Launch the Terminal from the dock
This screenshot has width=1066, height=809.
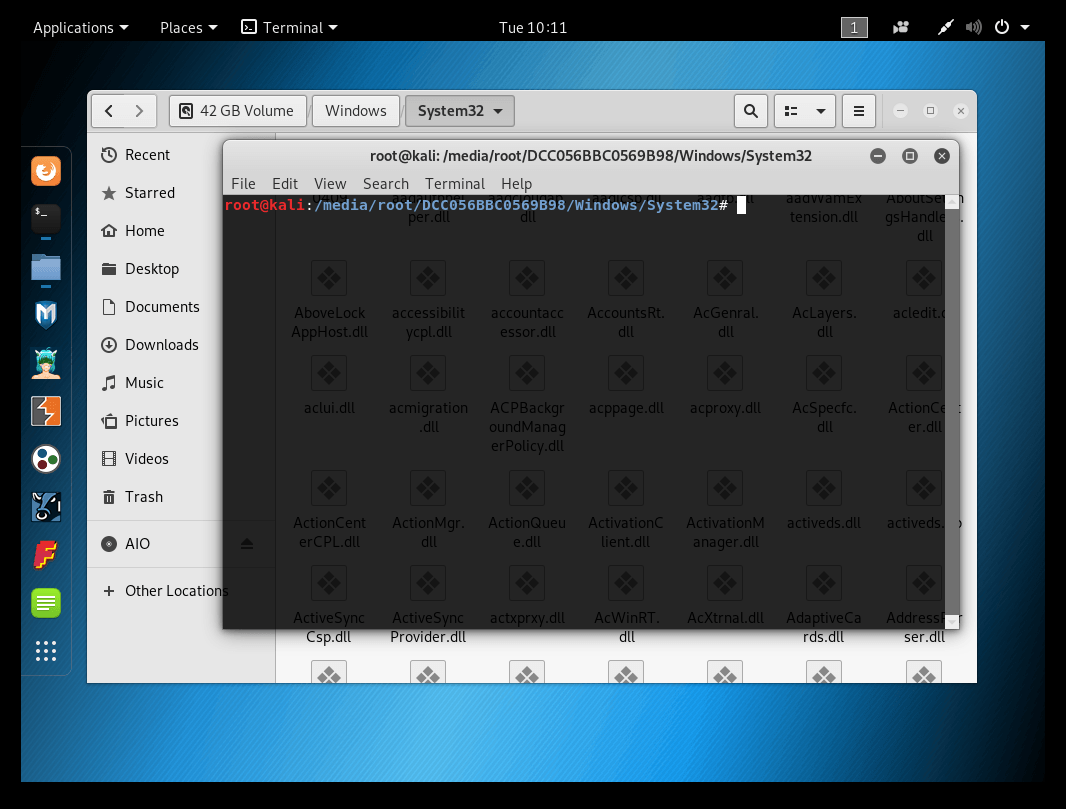(46, 221)
